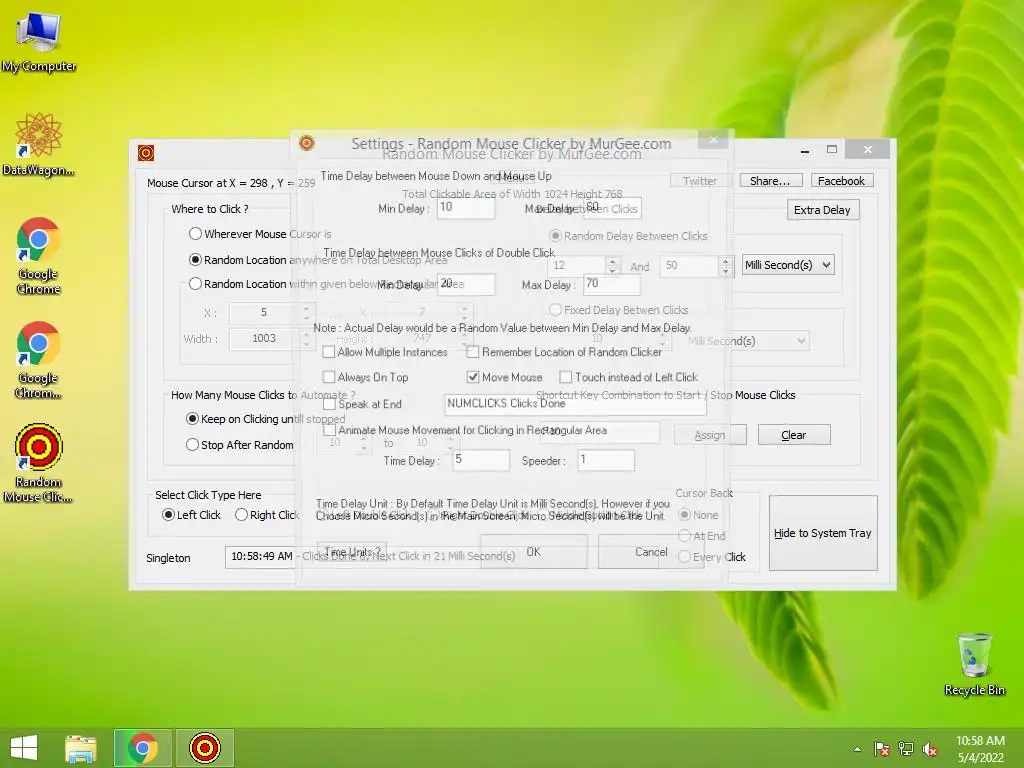This screenshot has height=768, width=1024.
Task: Enable Touch instead of Left Click
Action: (x=566, y=377)
